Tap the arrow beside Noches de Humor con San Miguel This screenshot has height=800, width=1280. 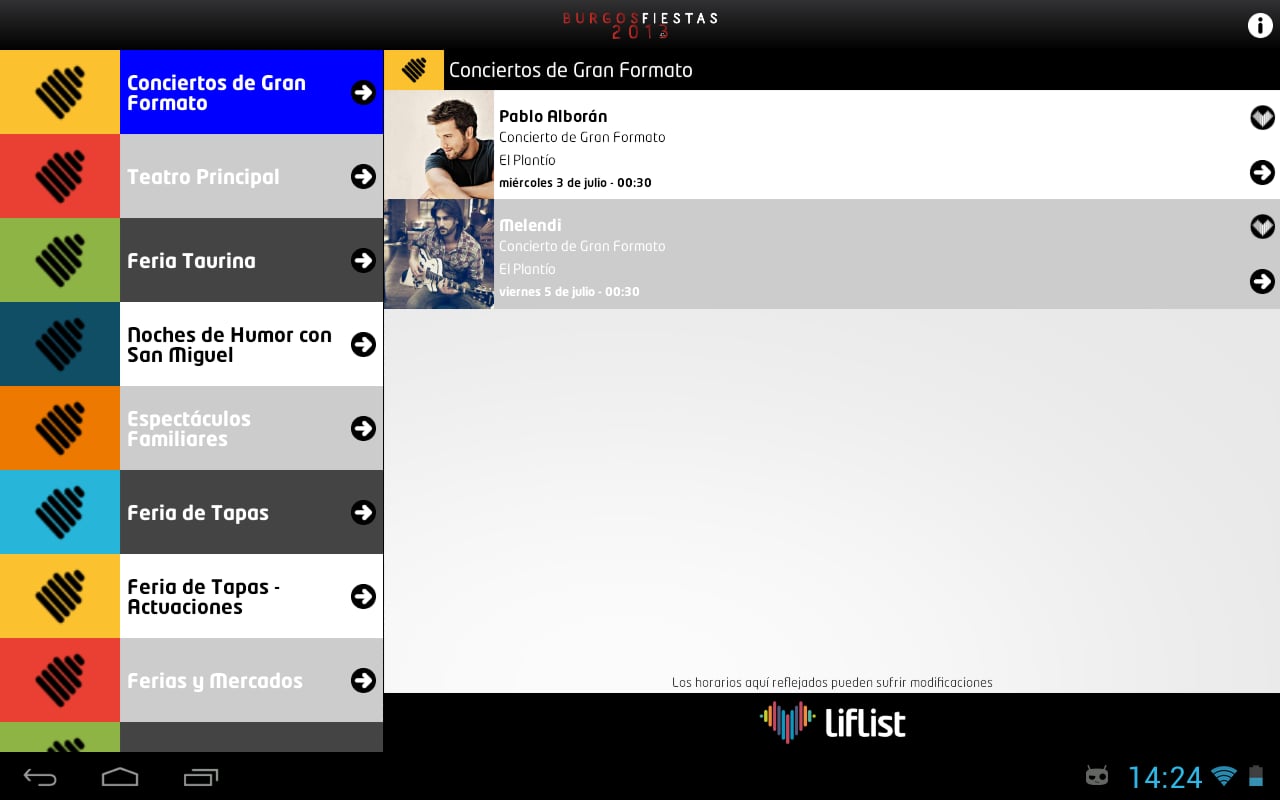click(363, 344)
